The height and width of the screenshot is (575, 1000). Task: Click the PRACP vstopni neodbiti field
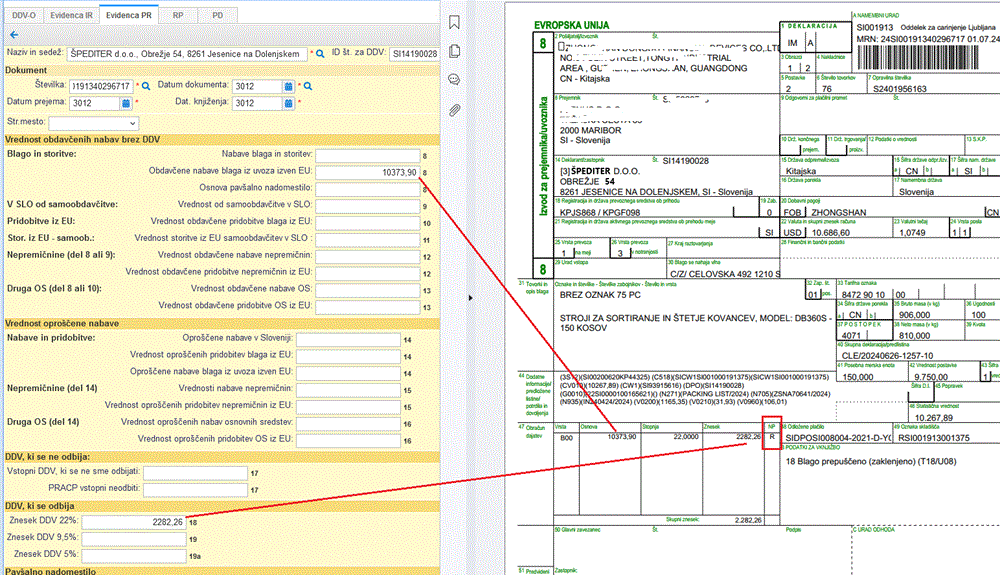[x=195, y=490]
